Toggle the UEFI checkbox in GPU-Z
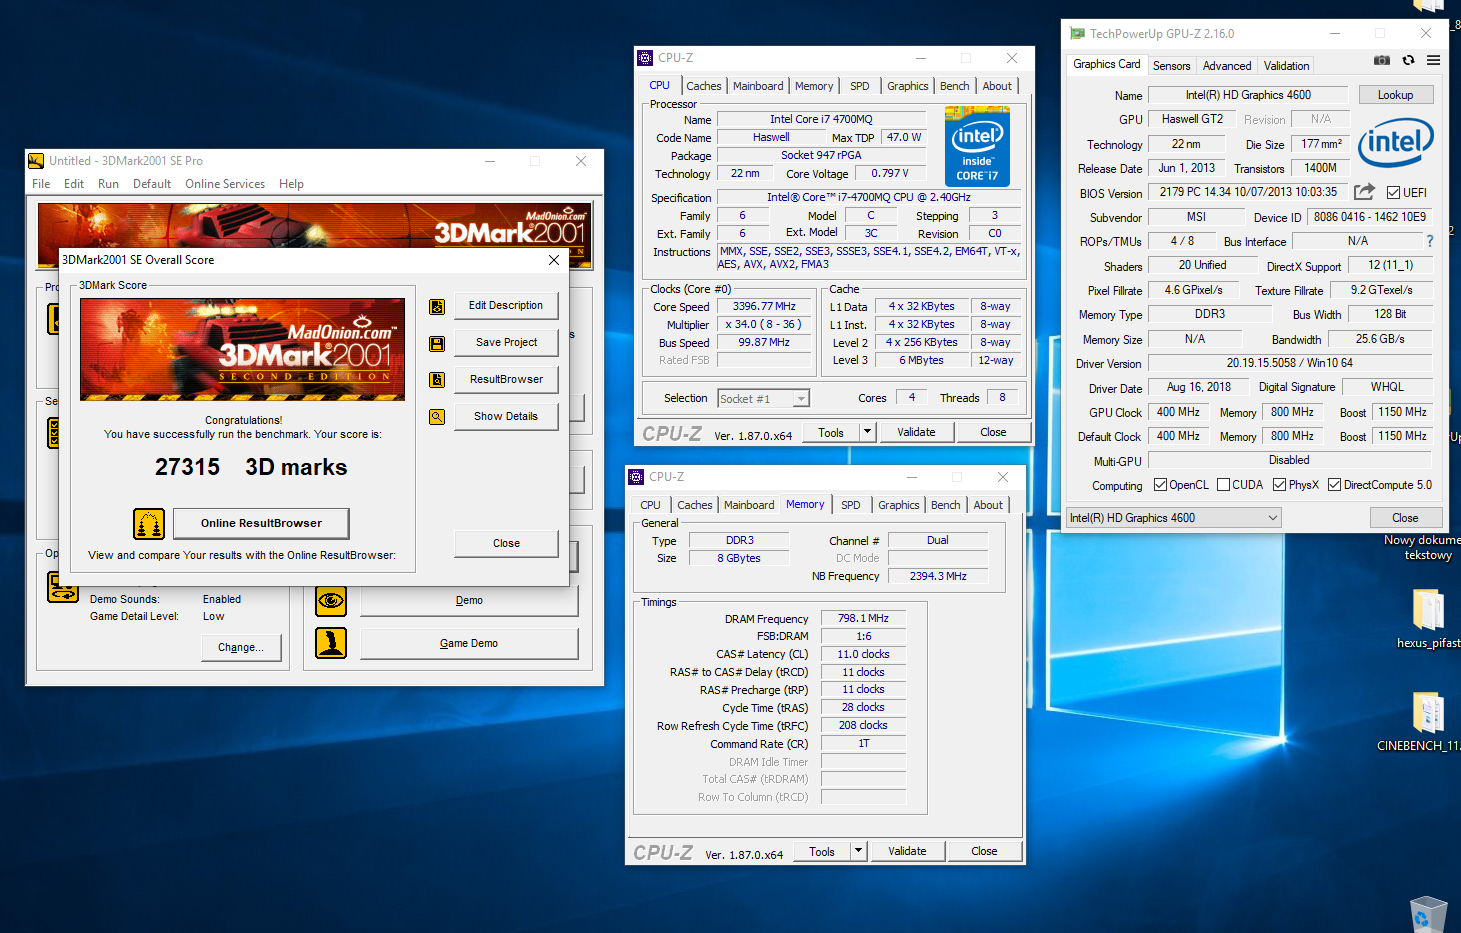Screen dimensions: 1461x933 [1394, 193]
